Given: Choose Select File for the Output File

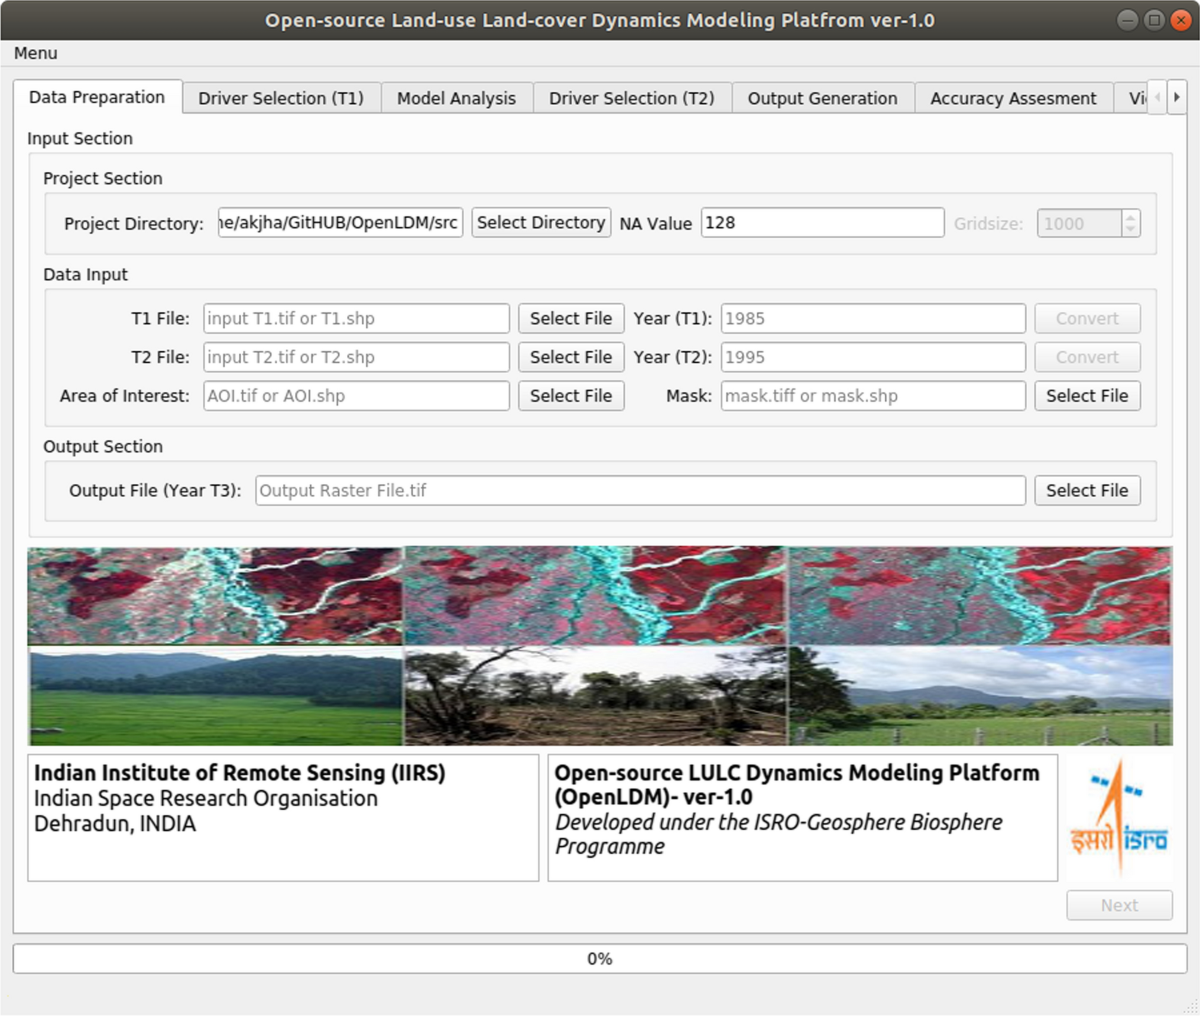Looking at the screenshot, I should pos(1087,490).
